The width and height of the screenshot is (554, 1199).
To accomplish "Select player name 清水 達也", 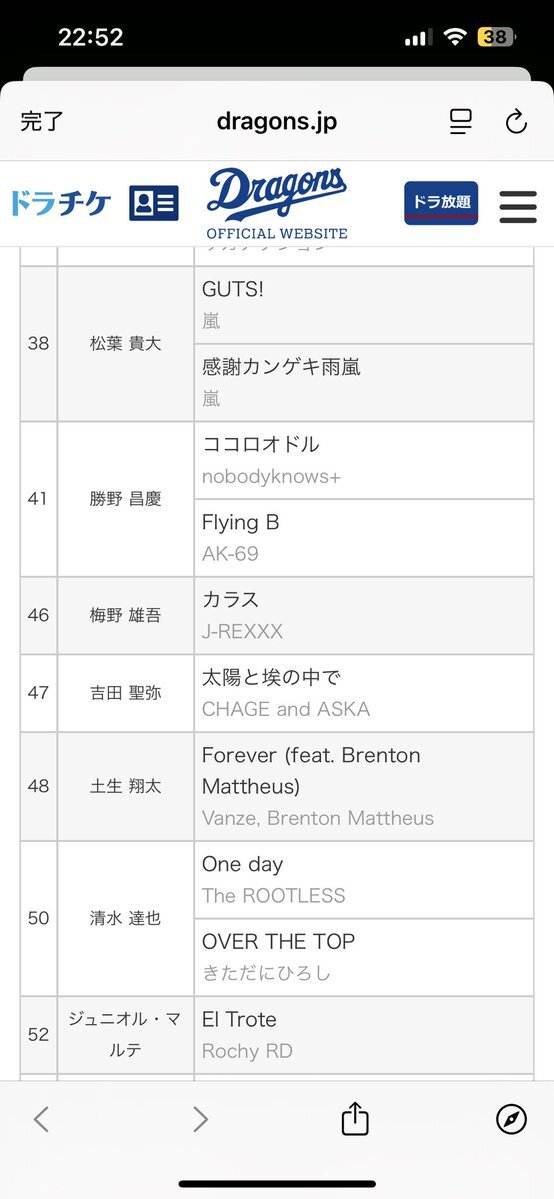I will point(125,918).
